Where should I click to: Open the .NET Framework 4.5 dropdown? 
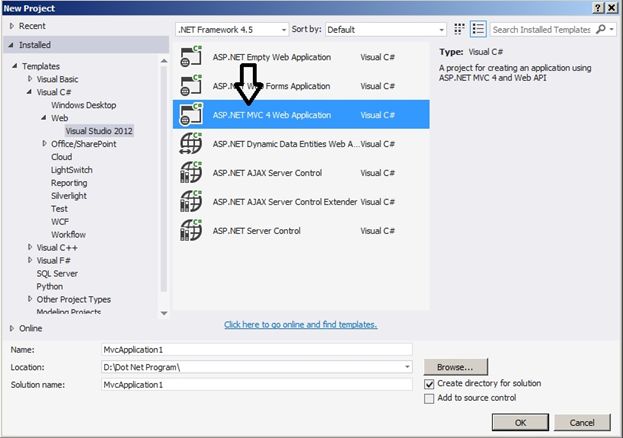pyautogui.click(x=232, y=29)
